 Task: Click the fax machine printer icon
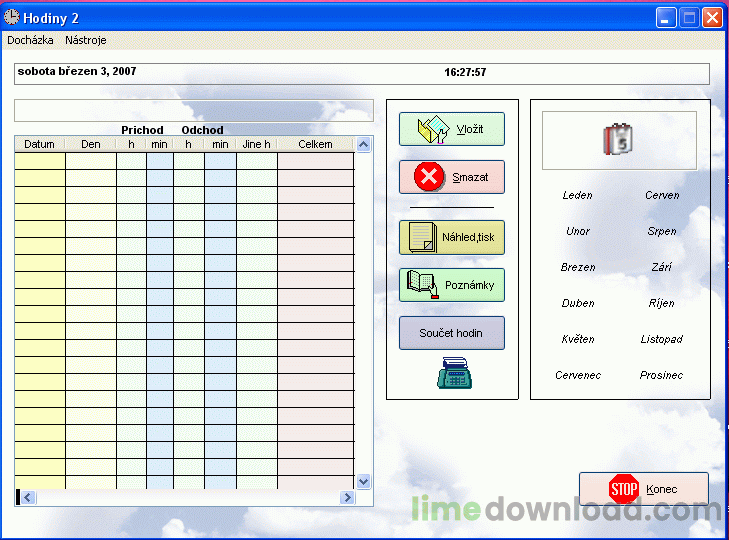coord(454,373)
